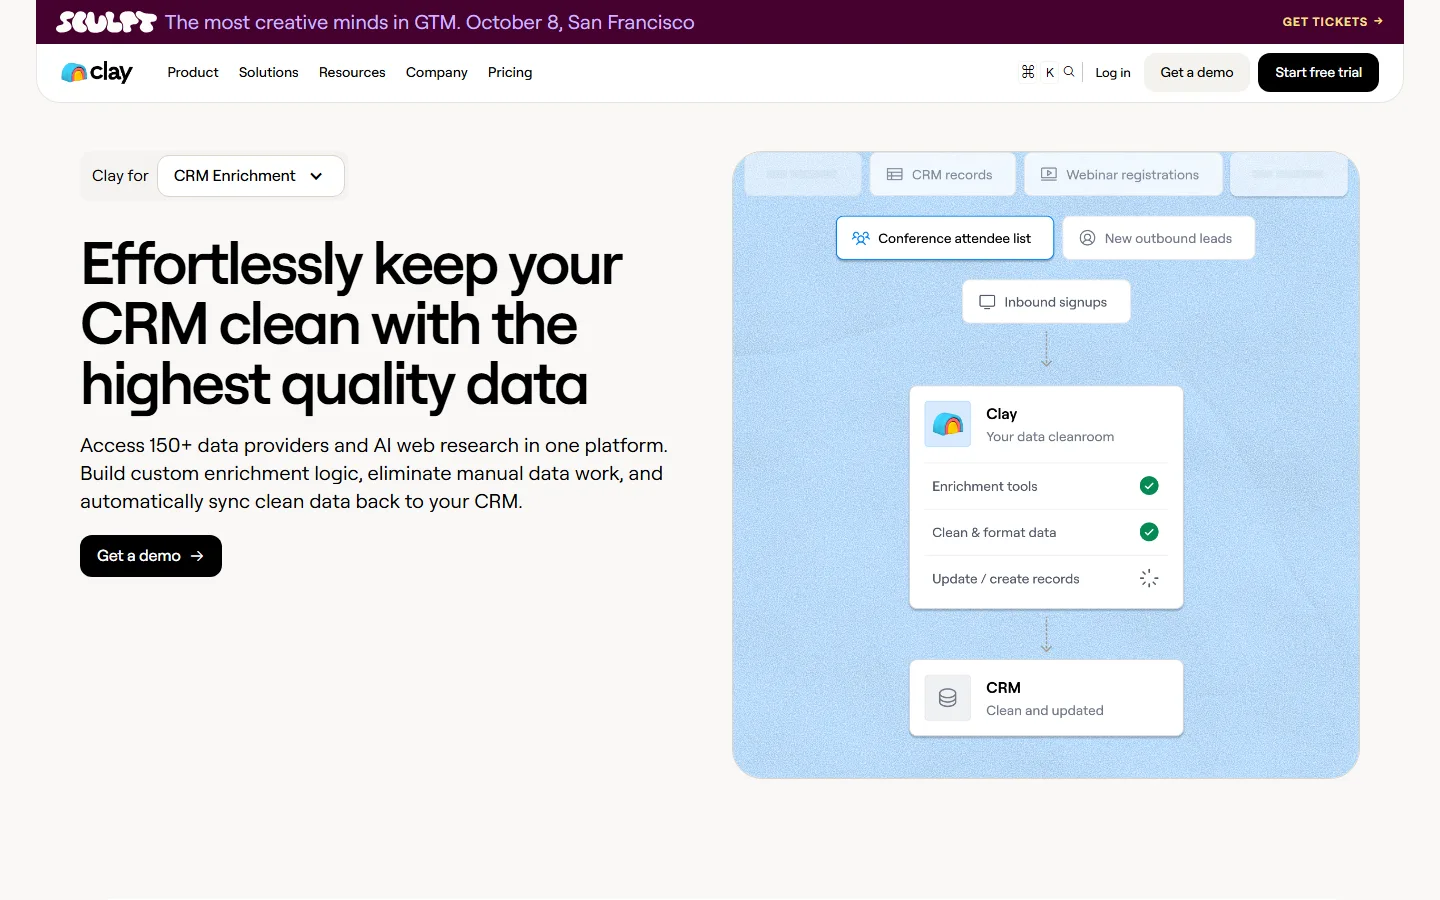
Task: Click the Sculpt logo in the top banner
Action: [x=106, y=22]
